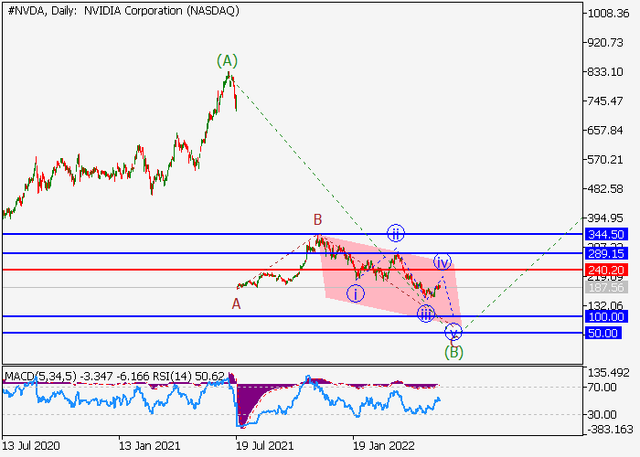The height and width of the screenshot is (457, 640).
Task: Click the RSI(14) 50.62 indicator label
Action: (189, 376)
